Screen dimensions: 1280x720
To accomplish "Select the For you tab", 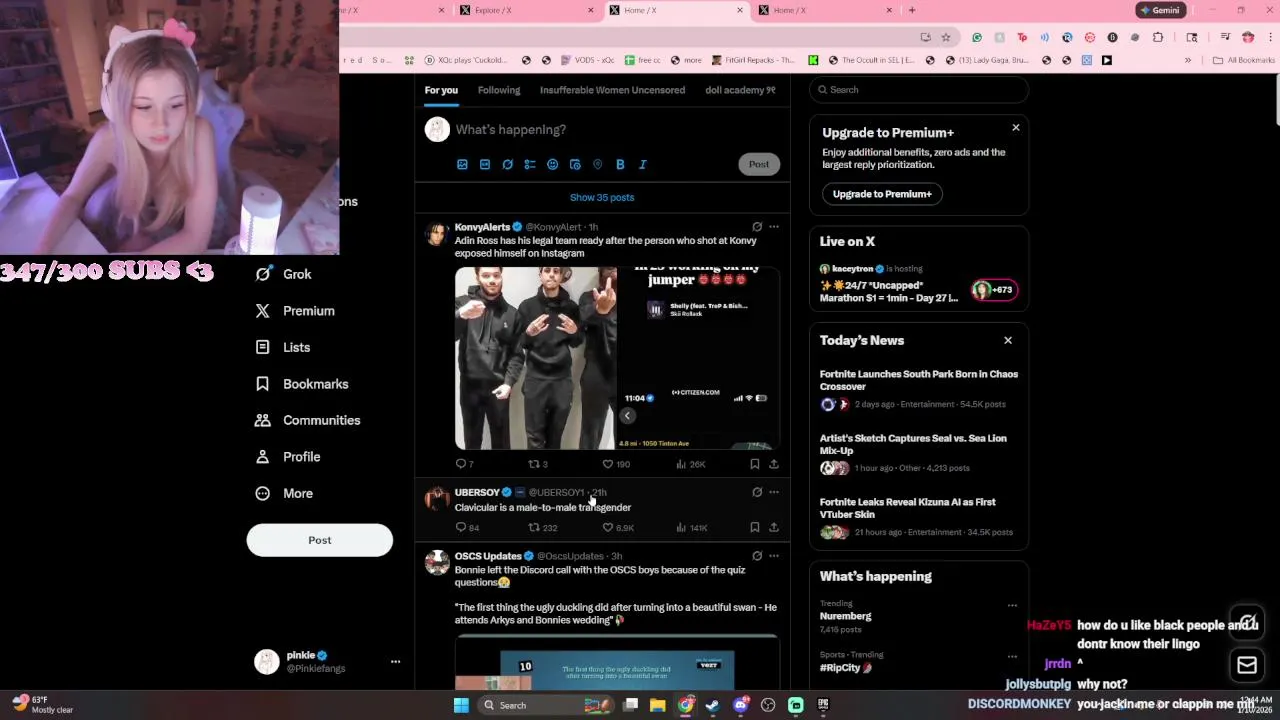I will 441,90.
